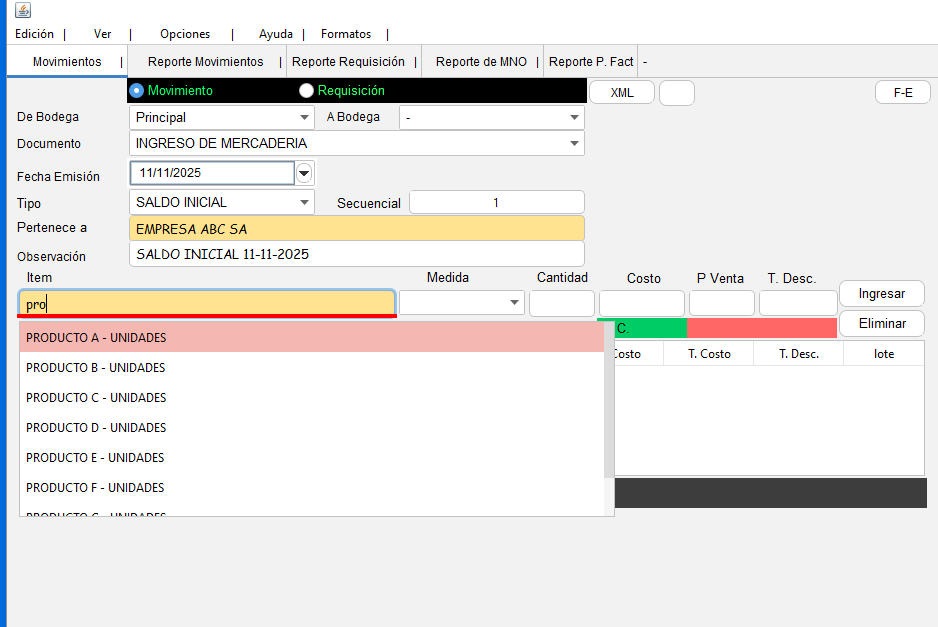This screenshot has height=627, width=938.
Task: Open the Edición menu
Action: (35, 34)
